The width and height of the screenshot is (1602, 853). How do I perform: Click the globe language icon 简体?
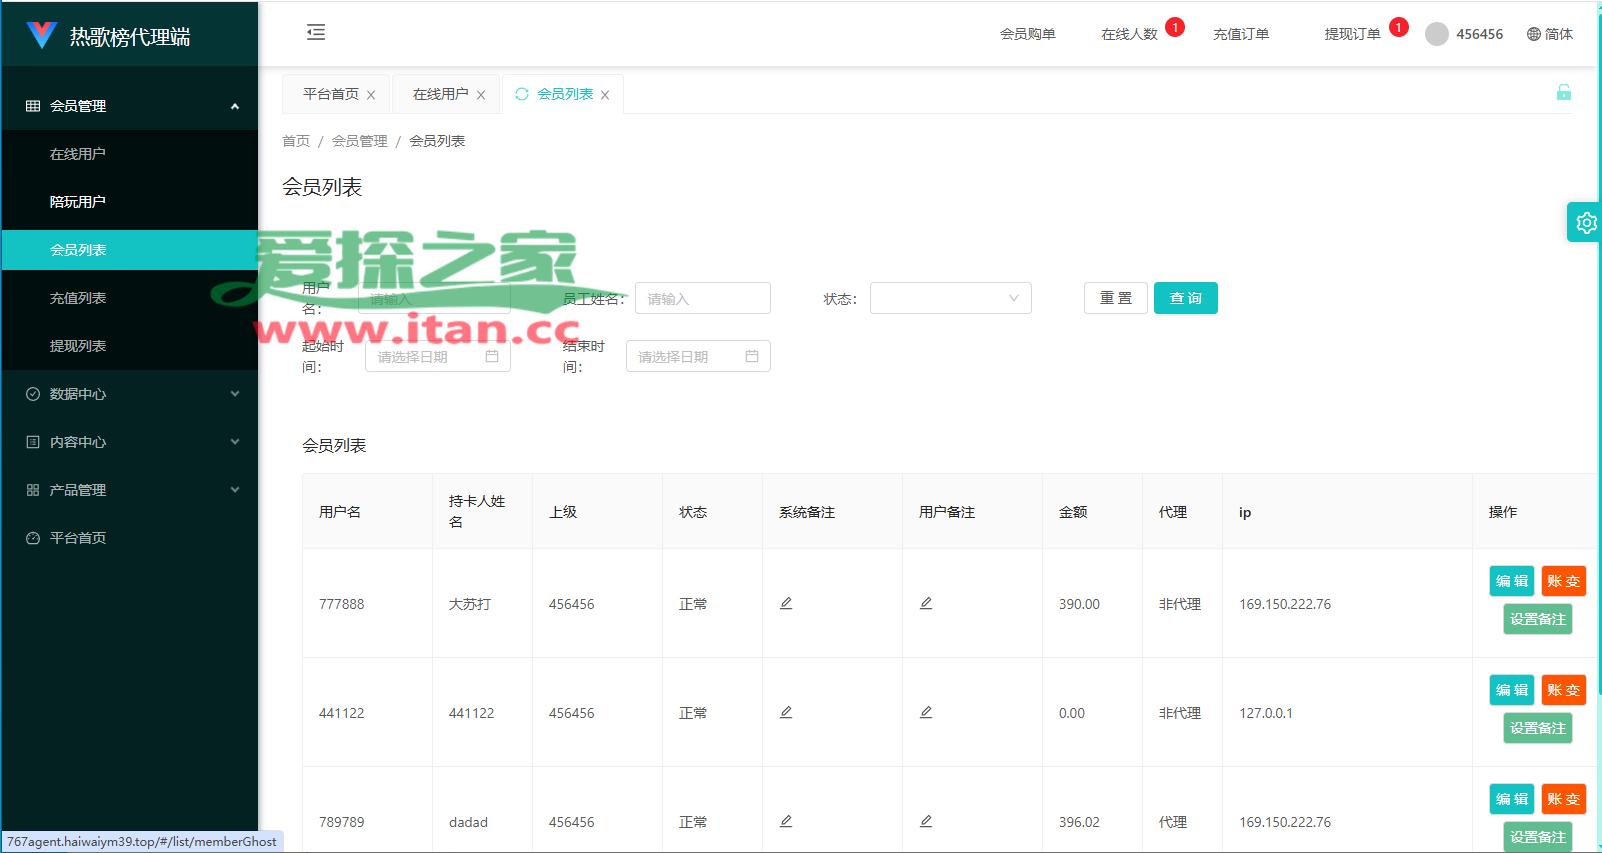1534,34
